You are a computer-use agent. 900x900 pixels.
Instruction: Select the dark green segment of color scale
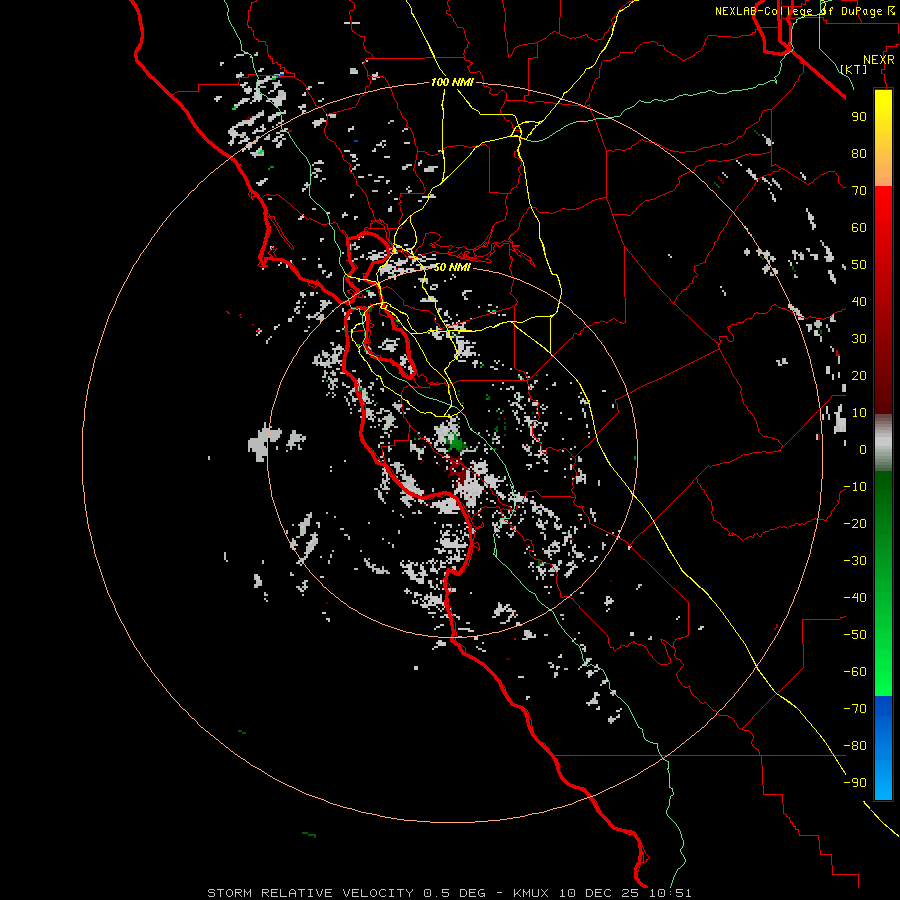click(883, 499)
